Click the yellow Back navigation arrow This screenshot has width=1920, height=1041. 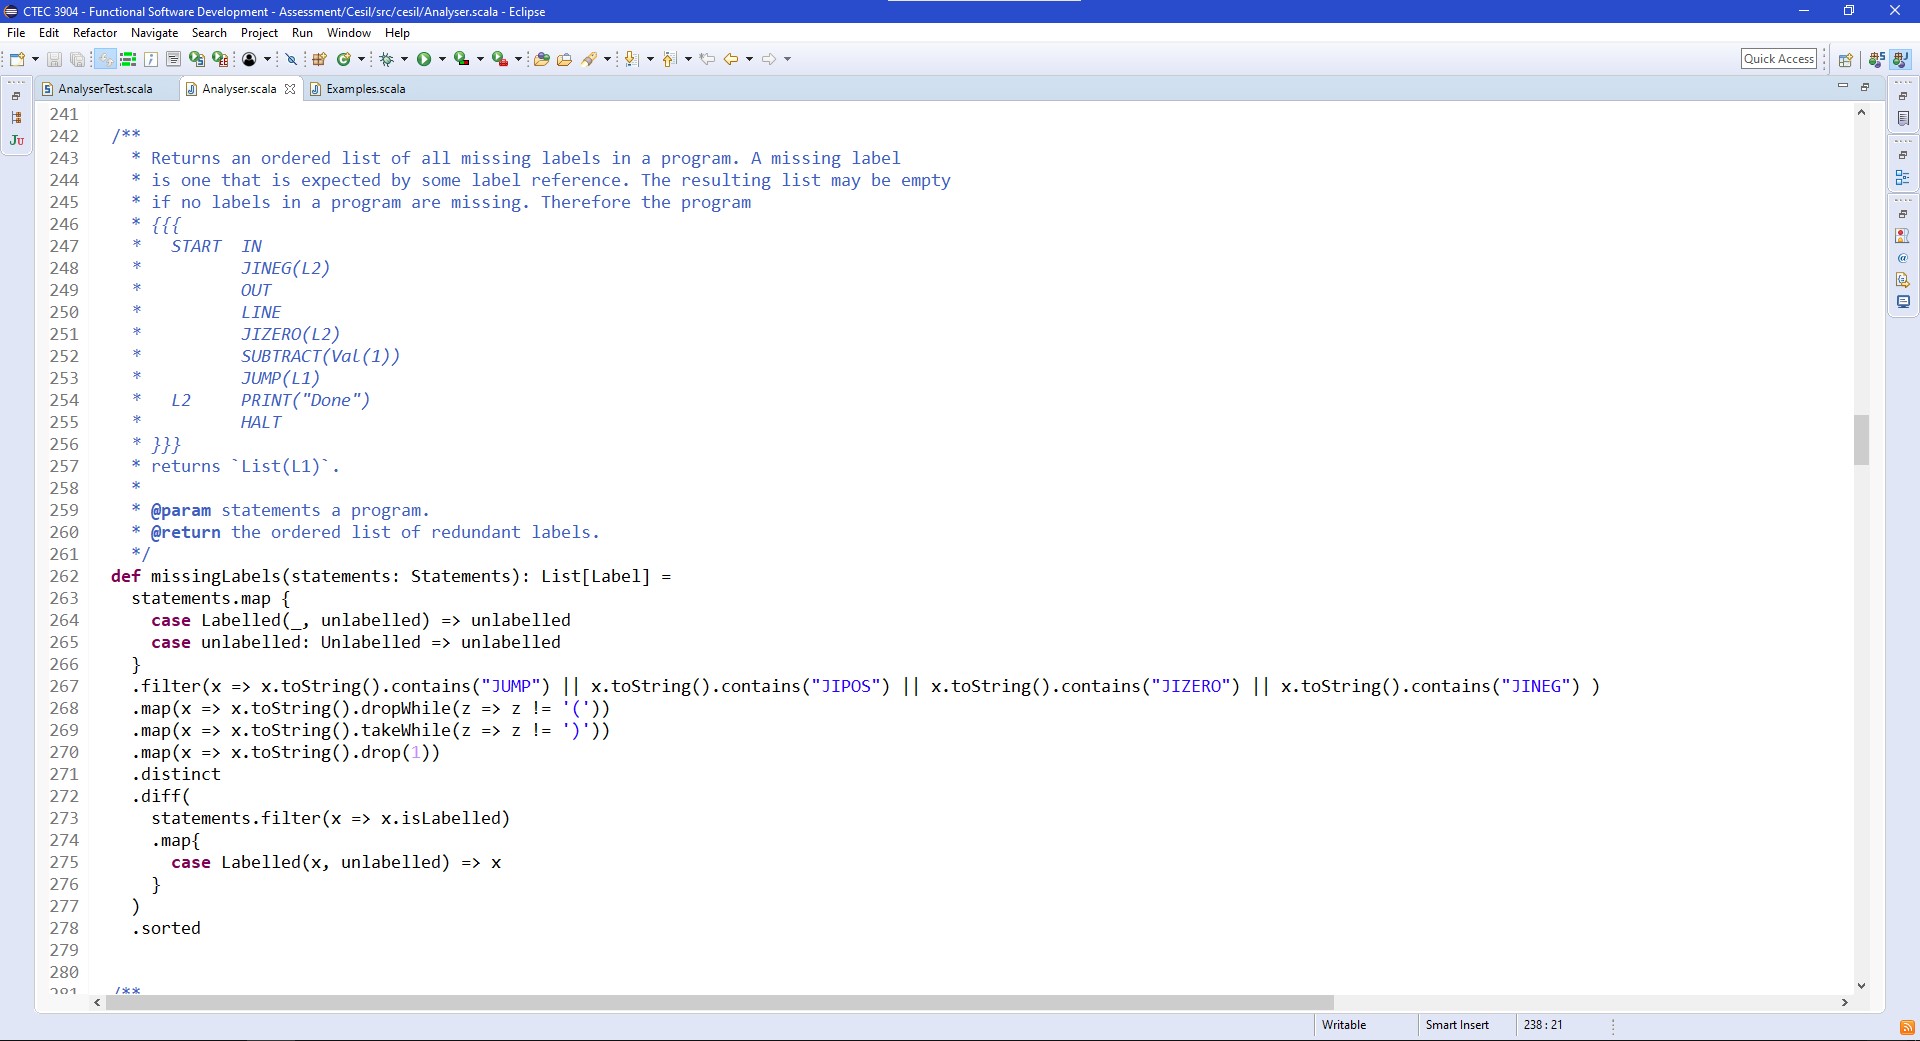coord(731,59)
